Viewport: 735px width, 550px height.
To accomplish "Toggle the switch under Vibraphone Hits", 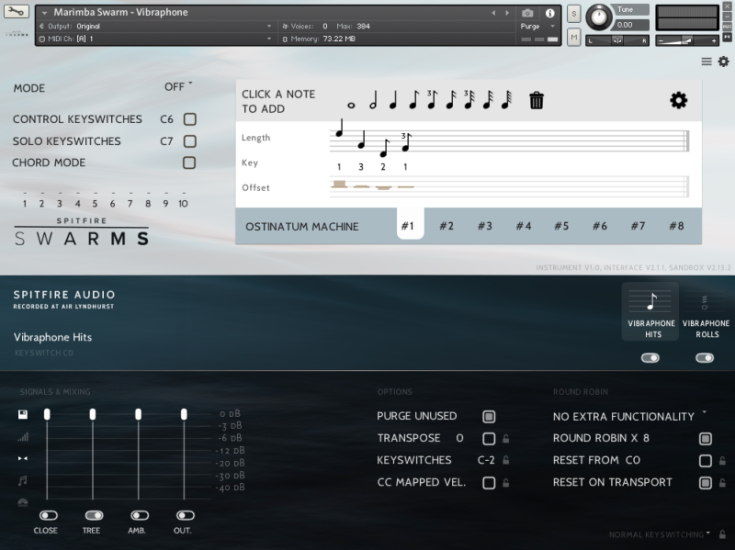I will tap(650, 358).
